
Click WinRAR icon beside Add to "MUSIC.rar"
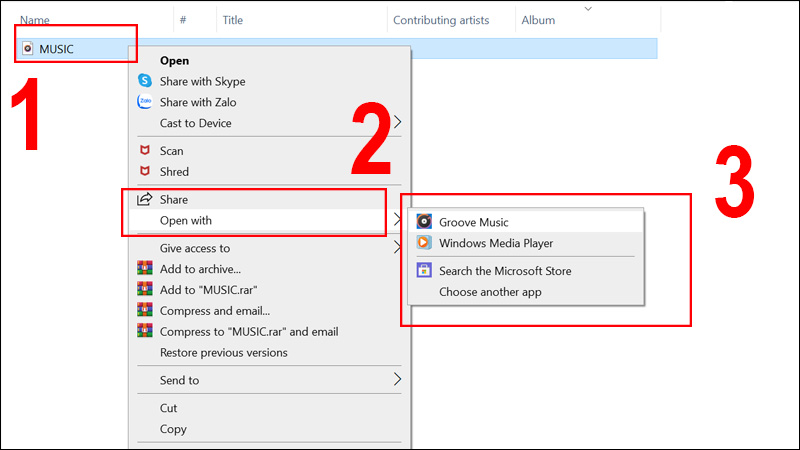coord(145,289)
